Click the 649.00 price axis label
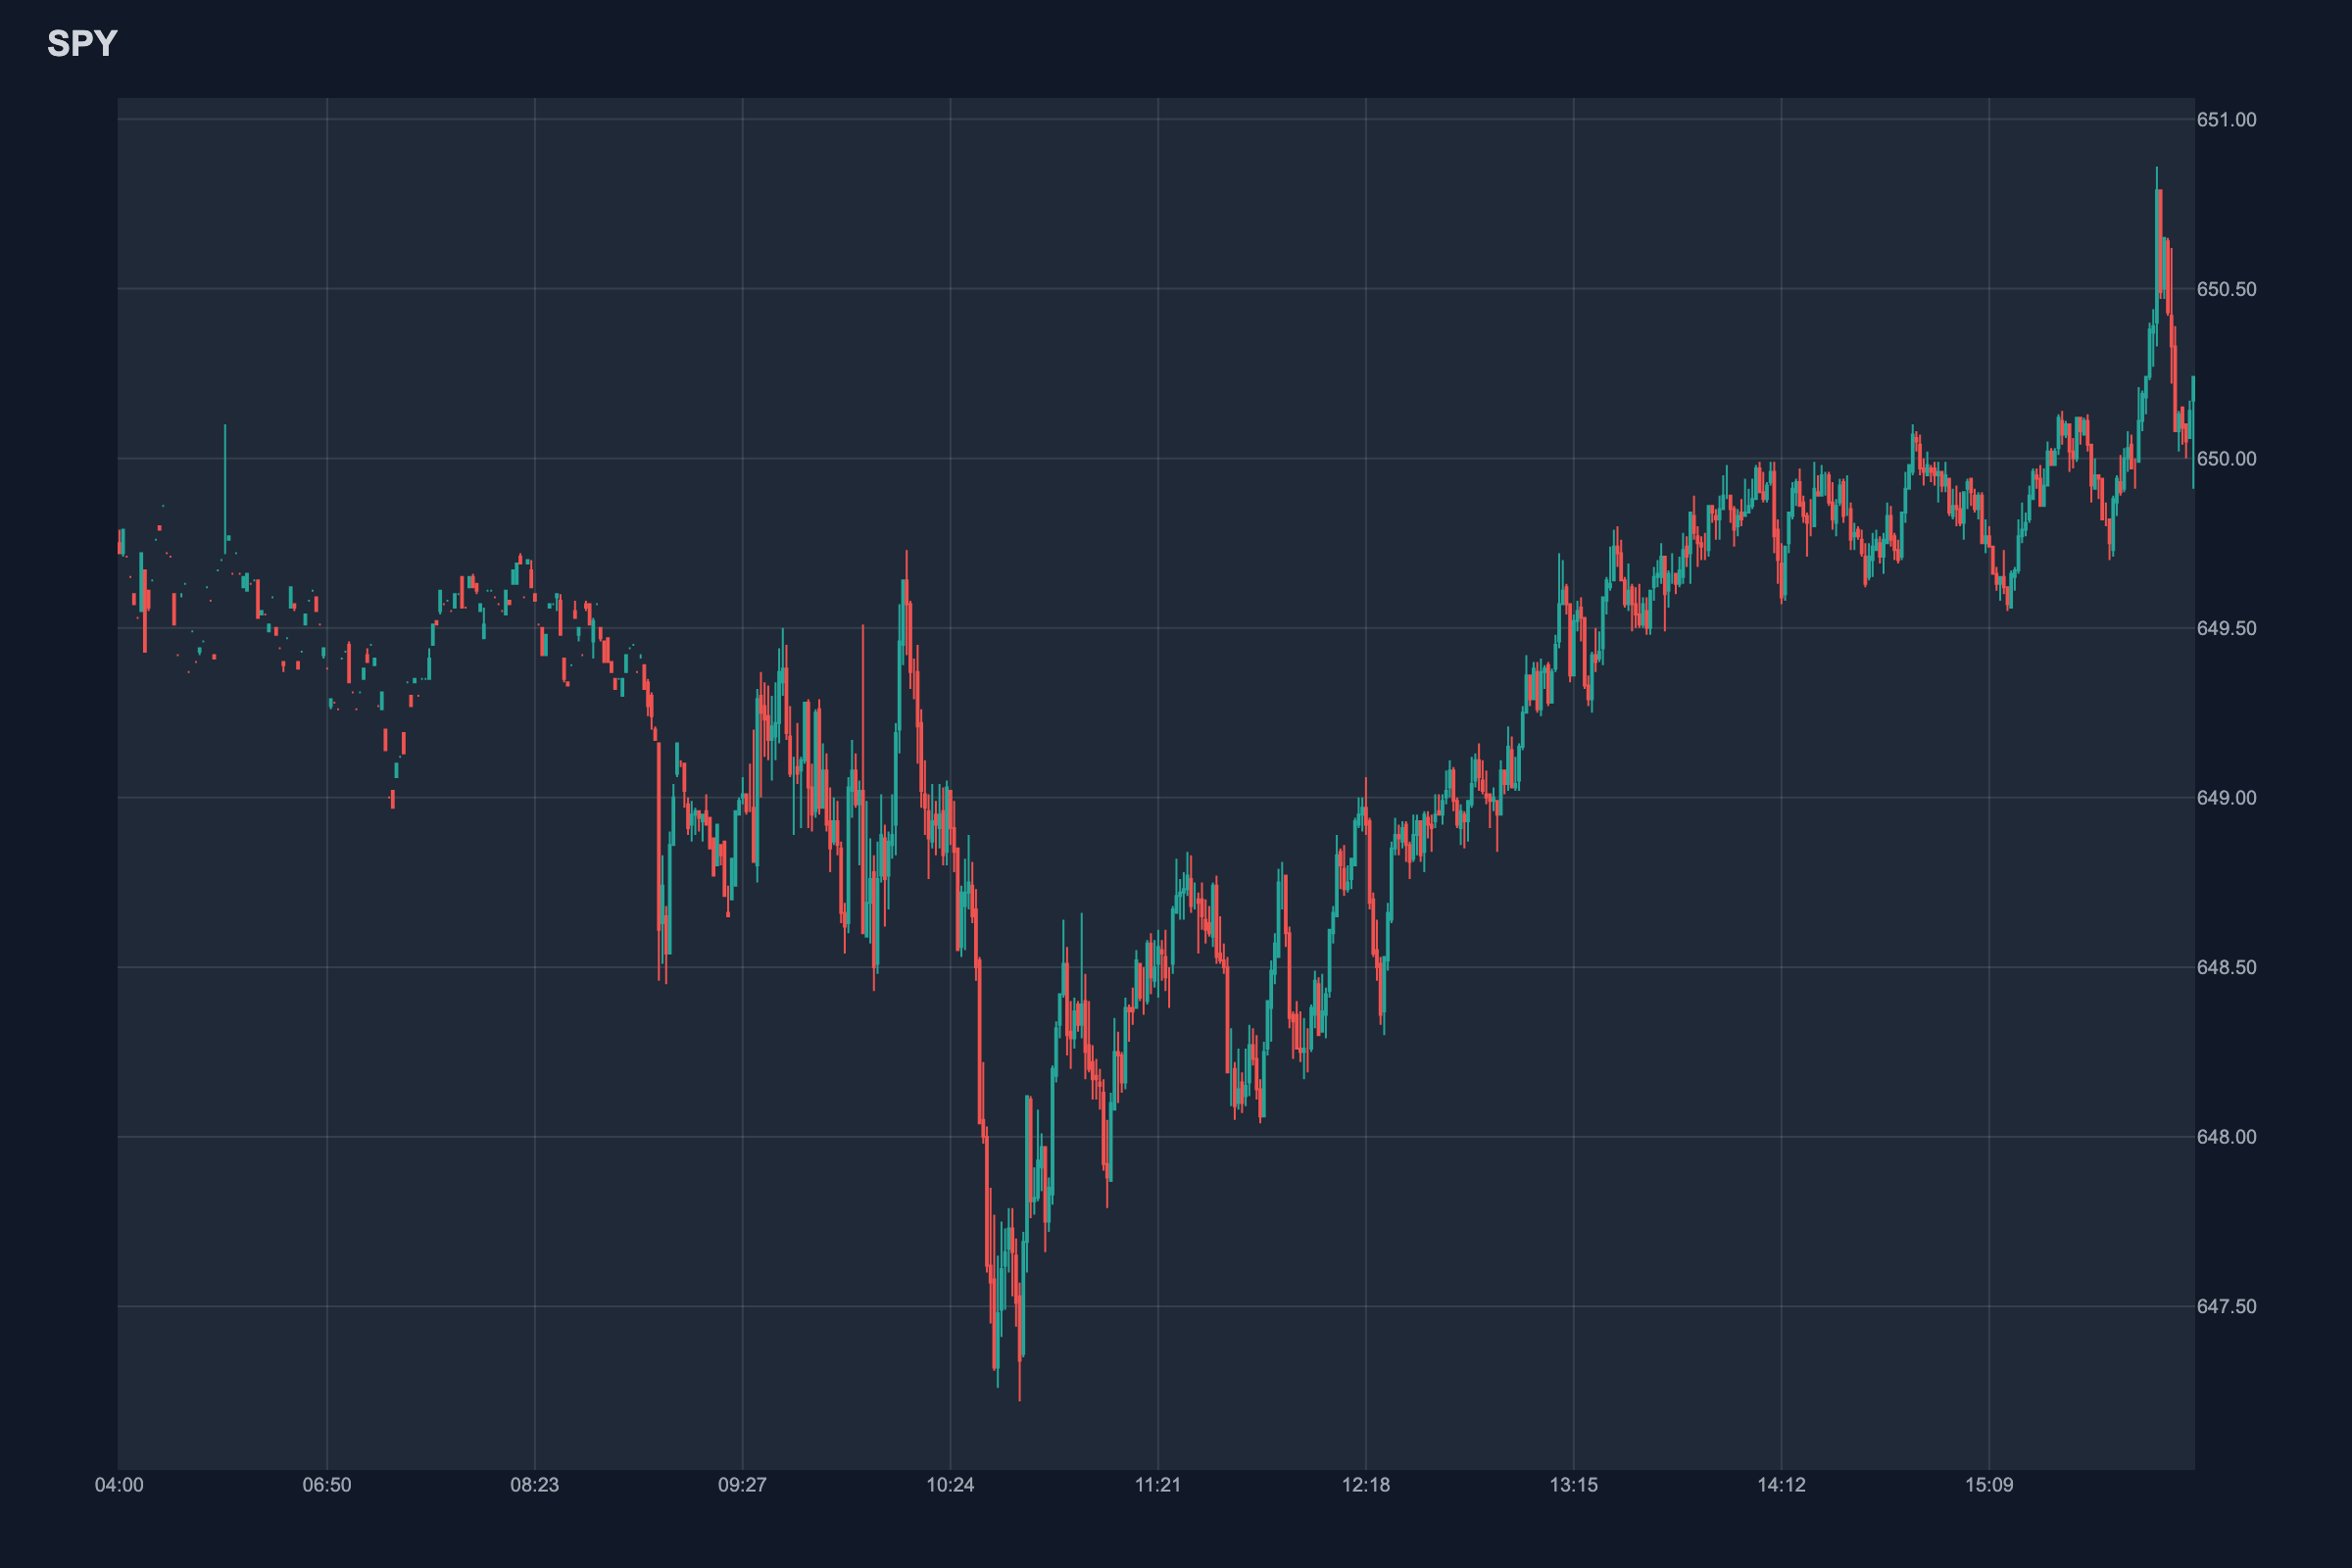 [2226, 798]
